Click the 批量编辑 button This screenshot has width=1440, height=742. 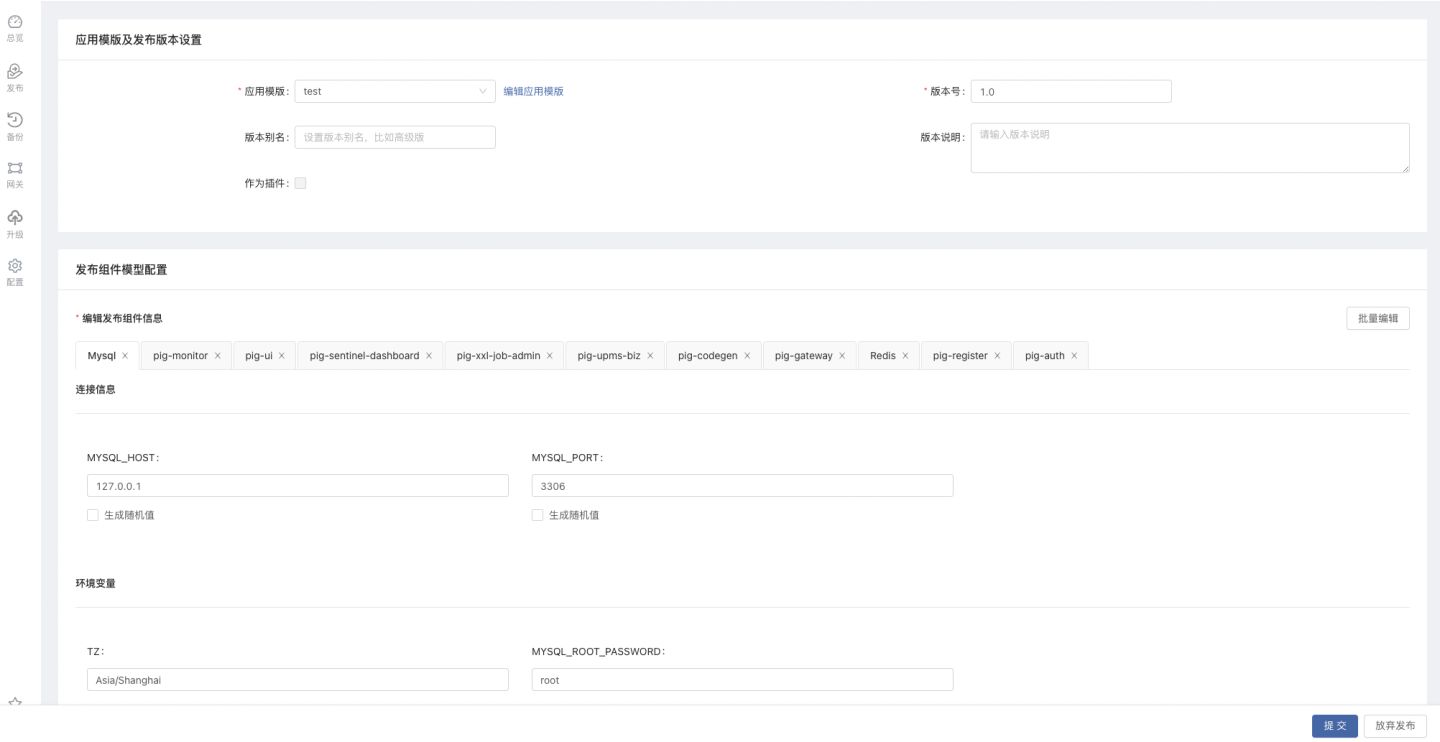coord(1378,319)
